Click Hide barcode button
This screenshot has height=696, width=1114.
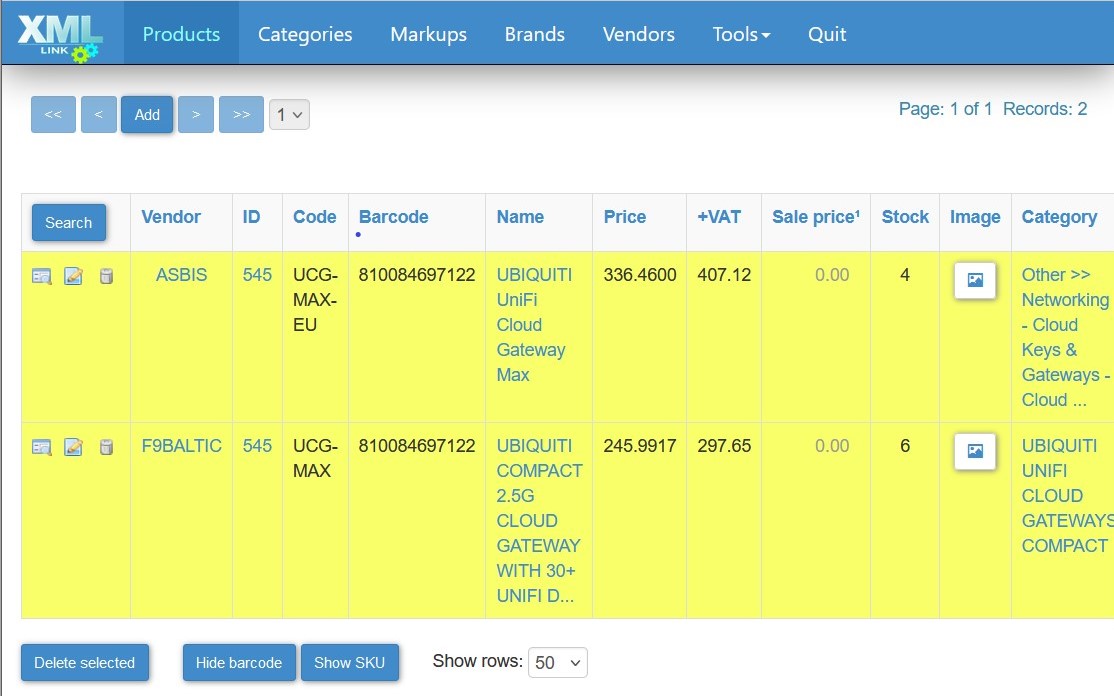tap(239, 663)
